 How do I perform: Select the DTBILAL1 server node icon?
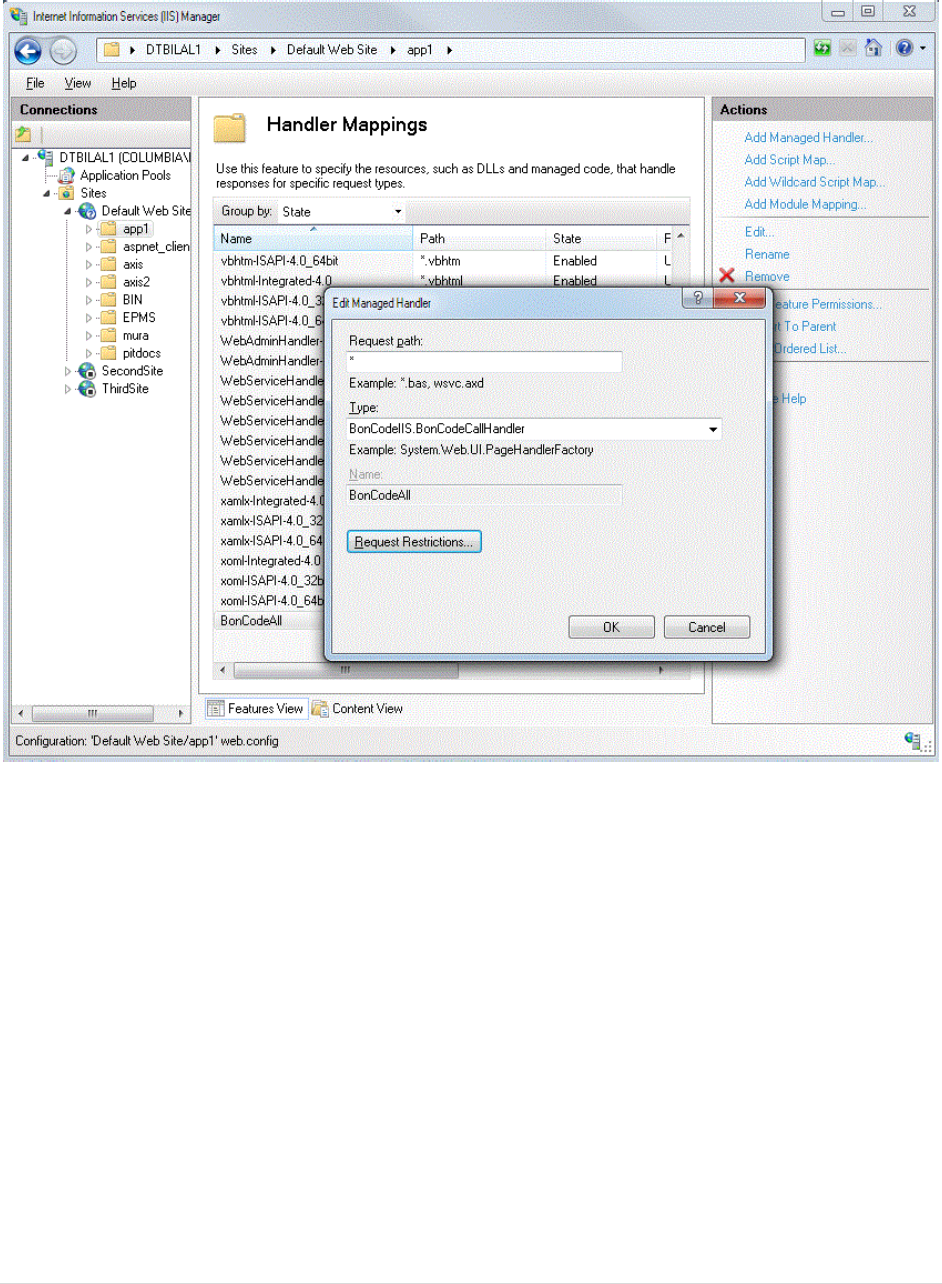[x=46, y=157]
